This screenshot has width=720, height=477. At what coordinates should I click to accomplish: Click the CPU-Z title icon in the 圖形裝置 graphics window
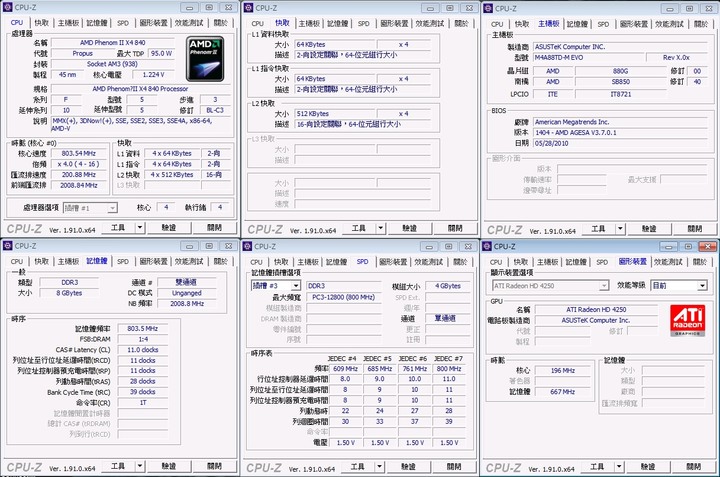point(487,246)
